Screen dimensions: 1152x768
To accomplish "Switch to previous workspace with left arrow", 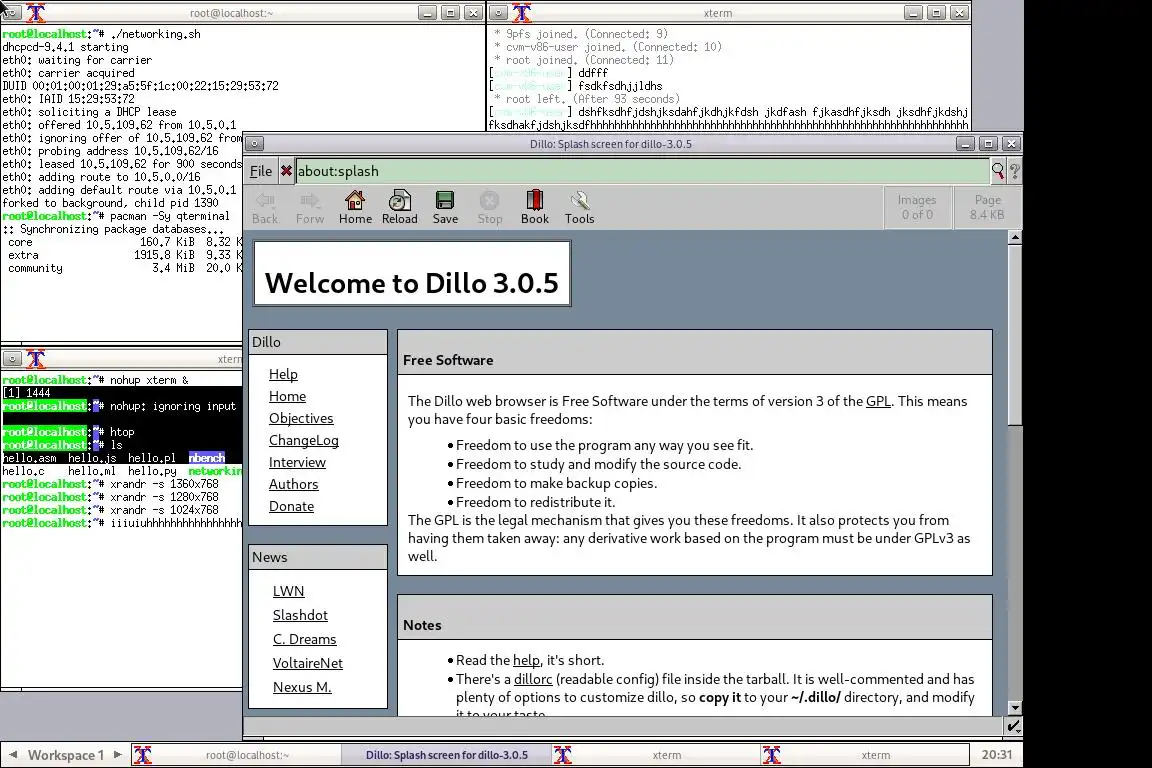I will (12, 755).
